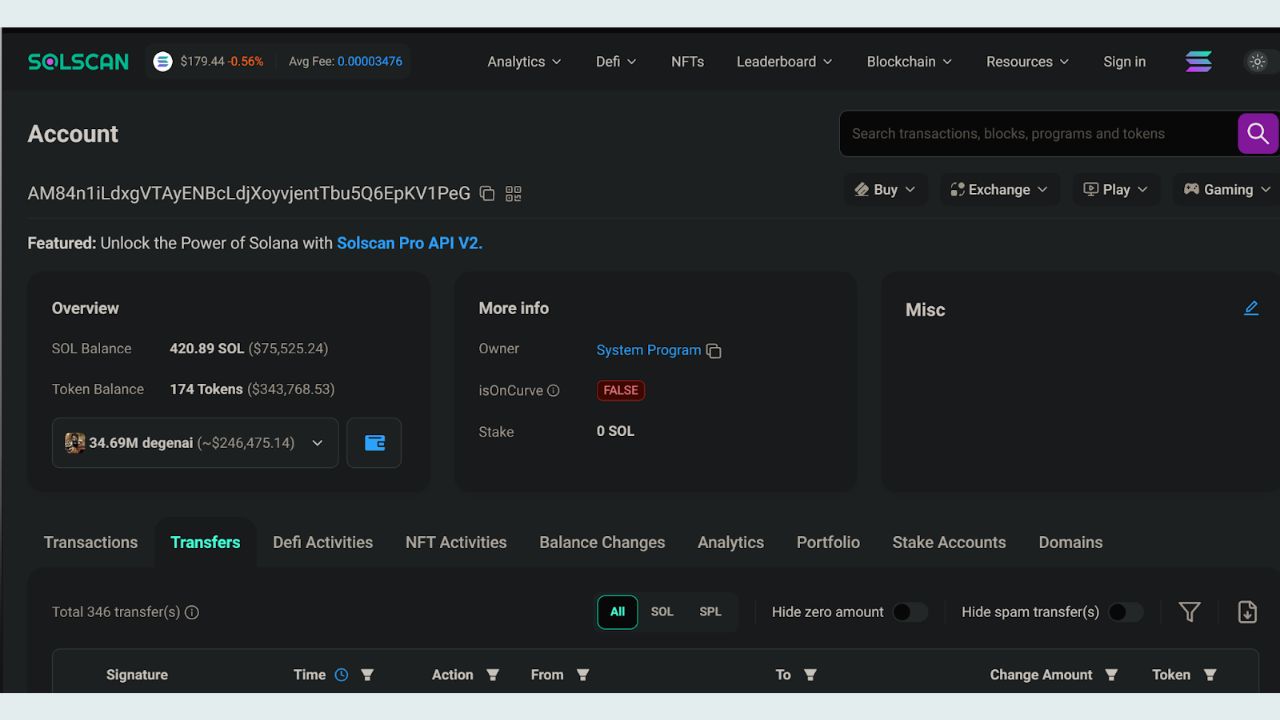
Task: Expand the Defi nav menu
Action: tap(616, 62)
